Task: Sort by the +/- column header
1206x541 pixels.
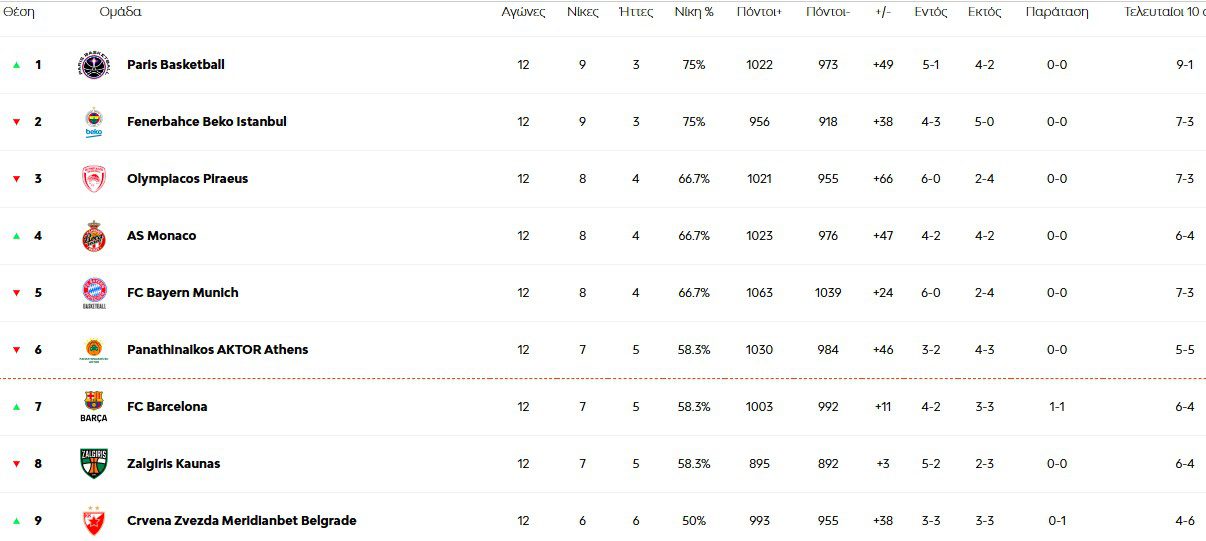Action: [882, 12]
